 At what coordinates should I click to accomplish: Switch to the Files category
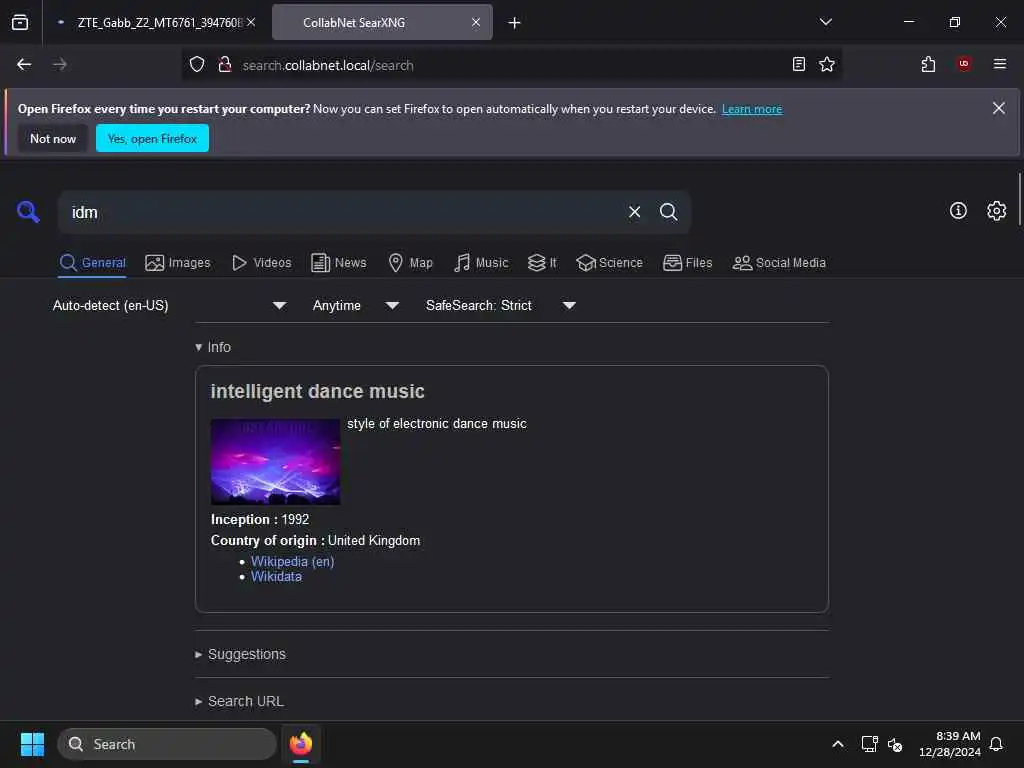[x=688, y=263]
